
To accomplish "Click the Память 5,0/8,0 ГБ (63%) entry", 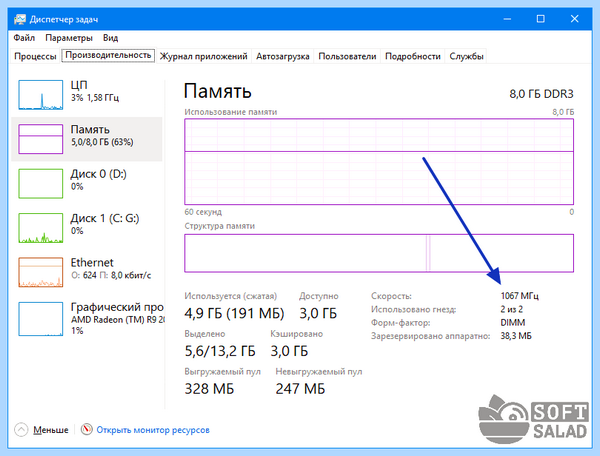I will 87,139.
